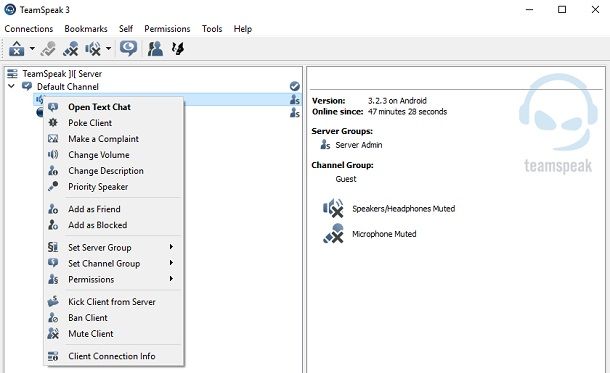Open the Bookmarks menu

point(86,29)
